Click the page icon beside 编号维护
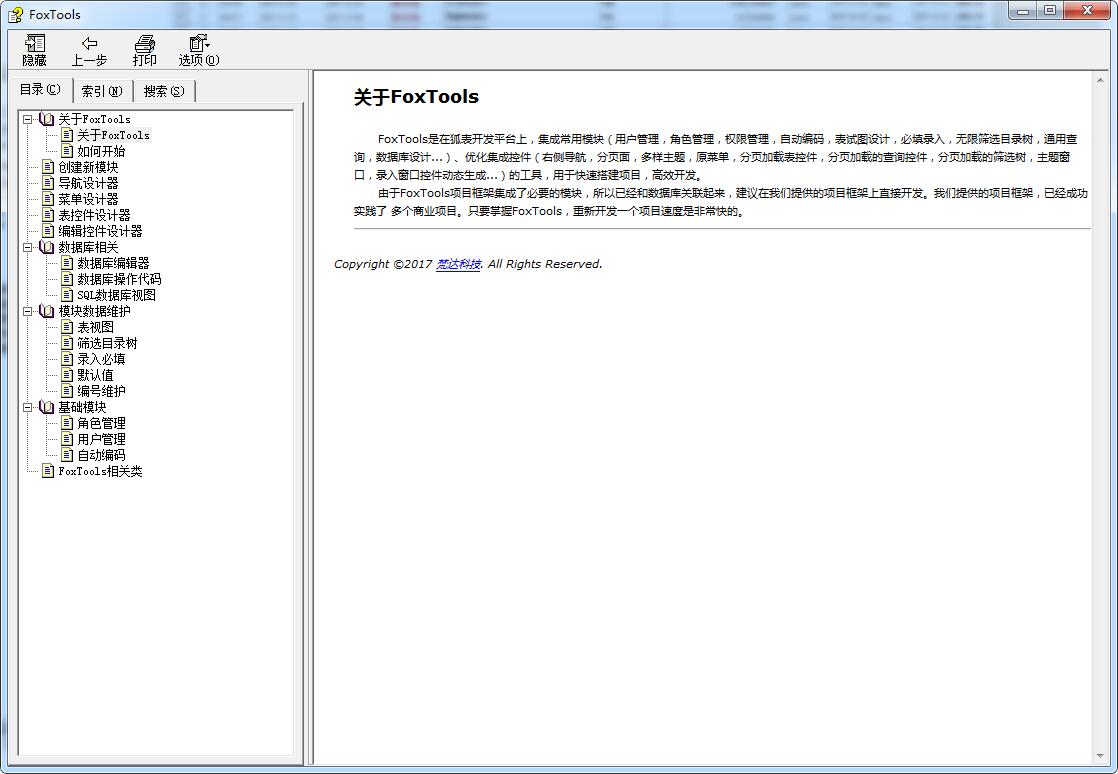 point(67,391)
